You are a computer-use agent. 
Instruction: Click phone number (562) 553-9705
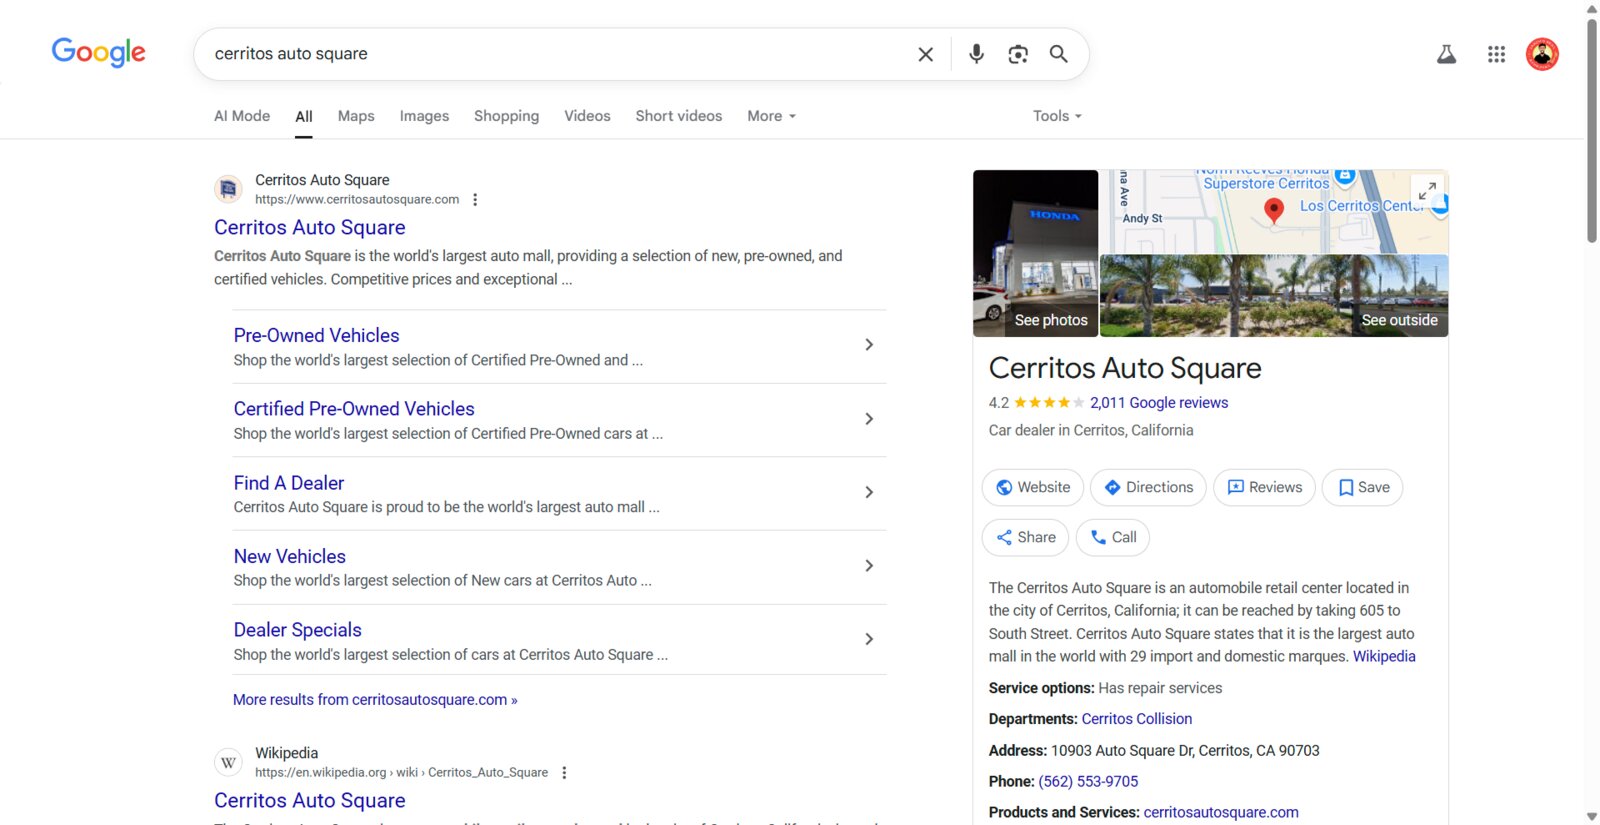(1088, 782)
